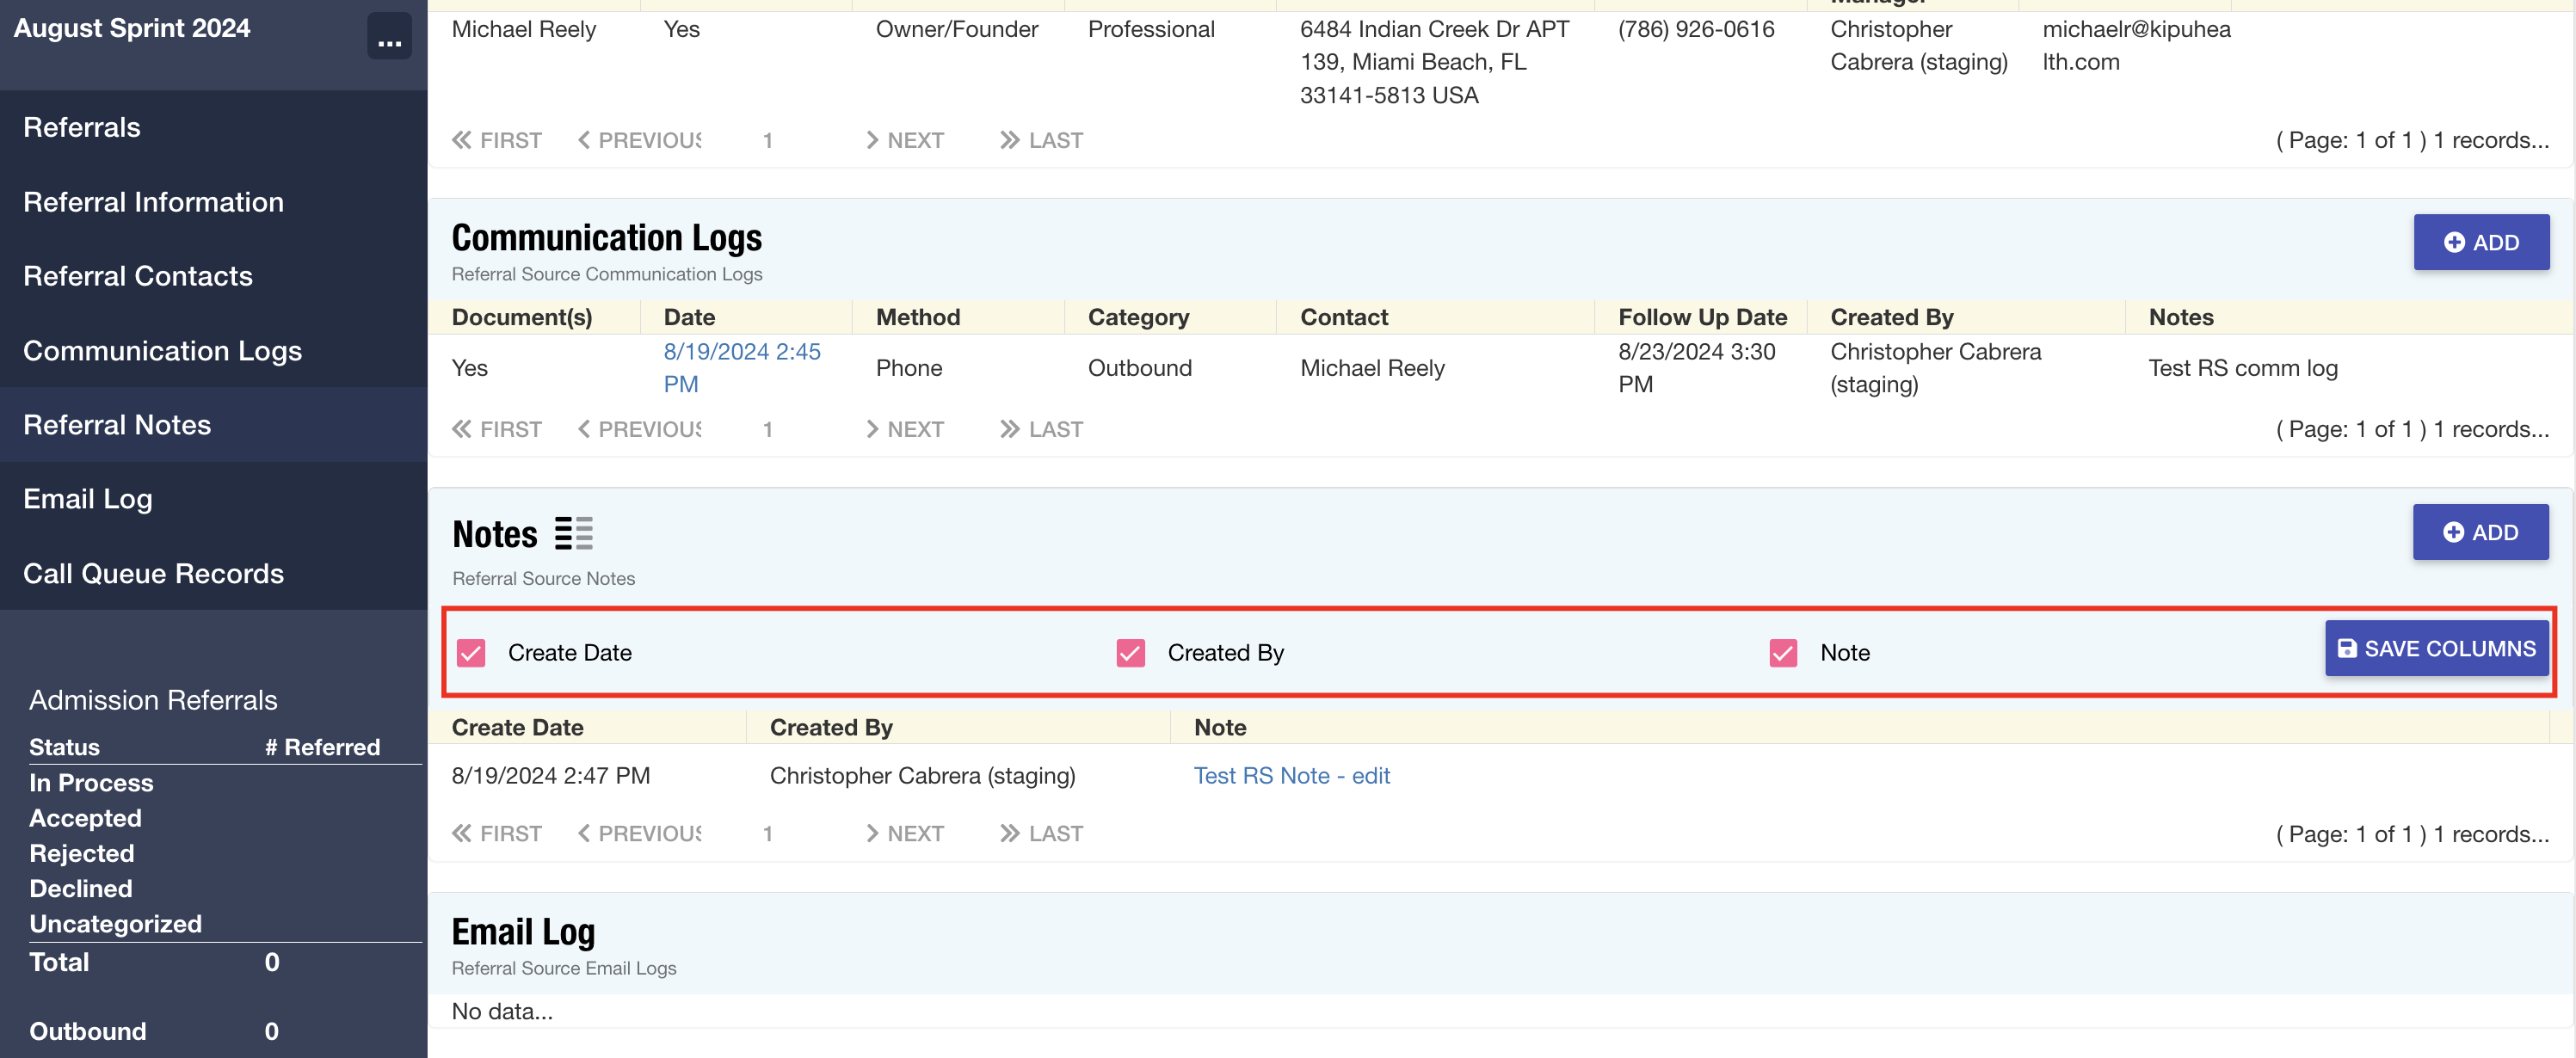Screen dimensions: 2576x1058
Task: Click Email Log in sidebar
Action: click(x=88, y=499)
